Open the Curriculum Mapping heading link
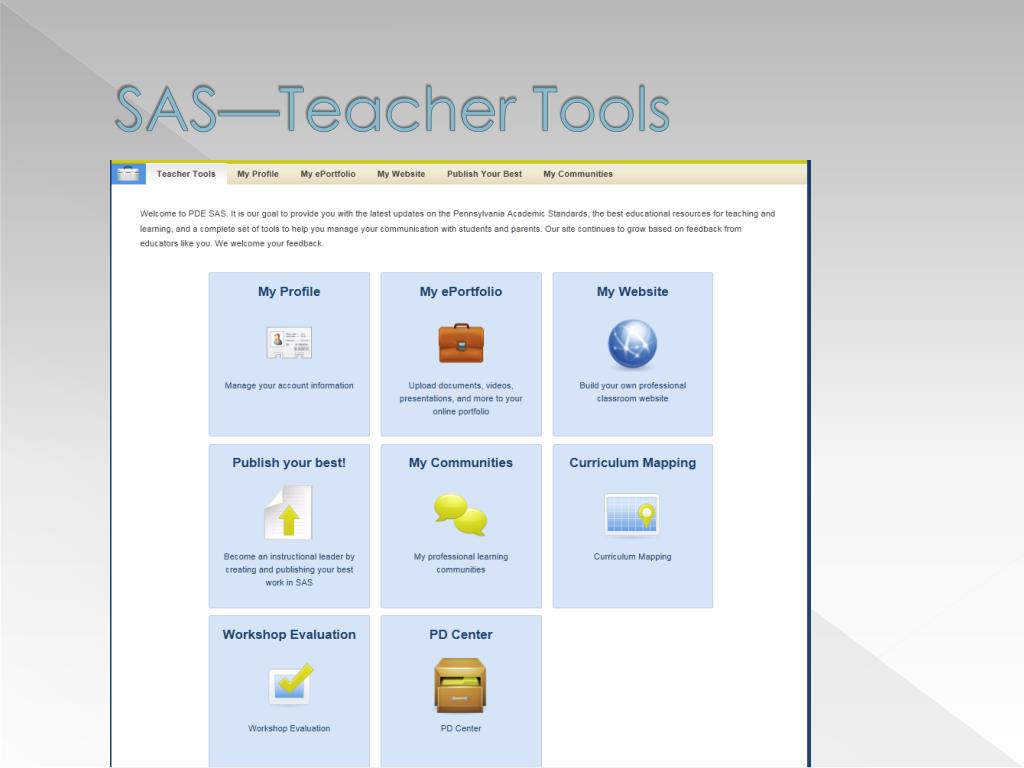The width and height of the screenshot is (1024, 768). click(632, 463)
